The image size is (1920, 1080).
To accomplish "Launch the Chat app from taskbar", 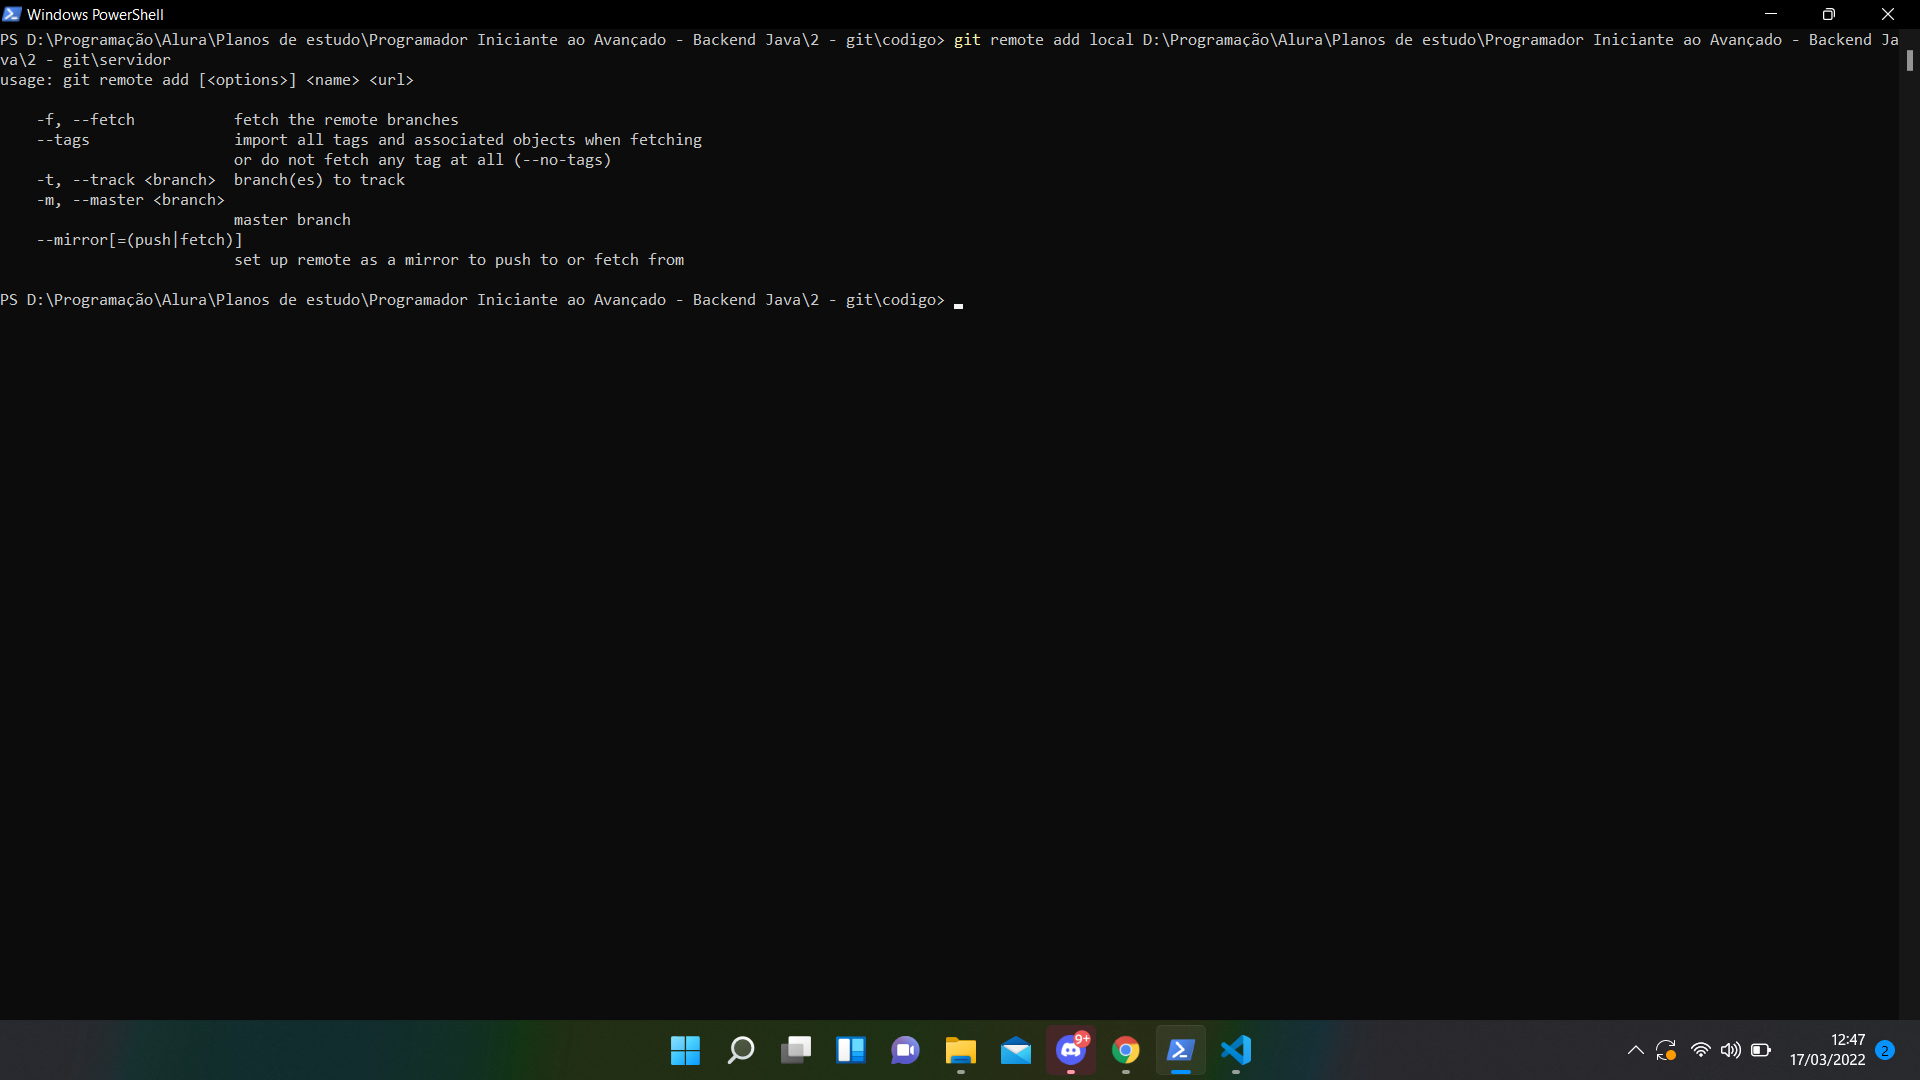I will point(906,1050).
